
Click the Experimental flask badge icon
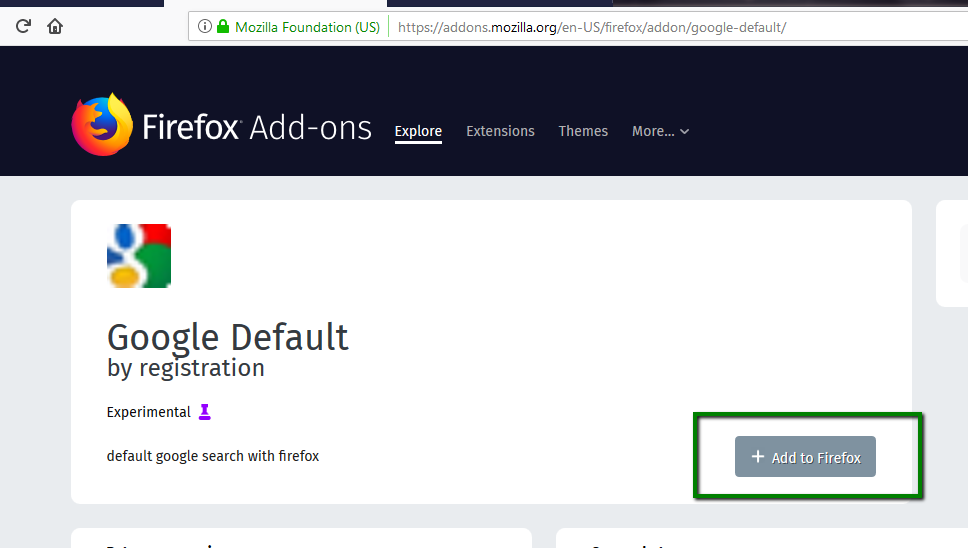pyautogui.click(x=204, y=412)
